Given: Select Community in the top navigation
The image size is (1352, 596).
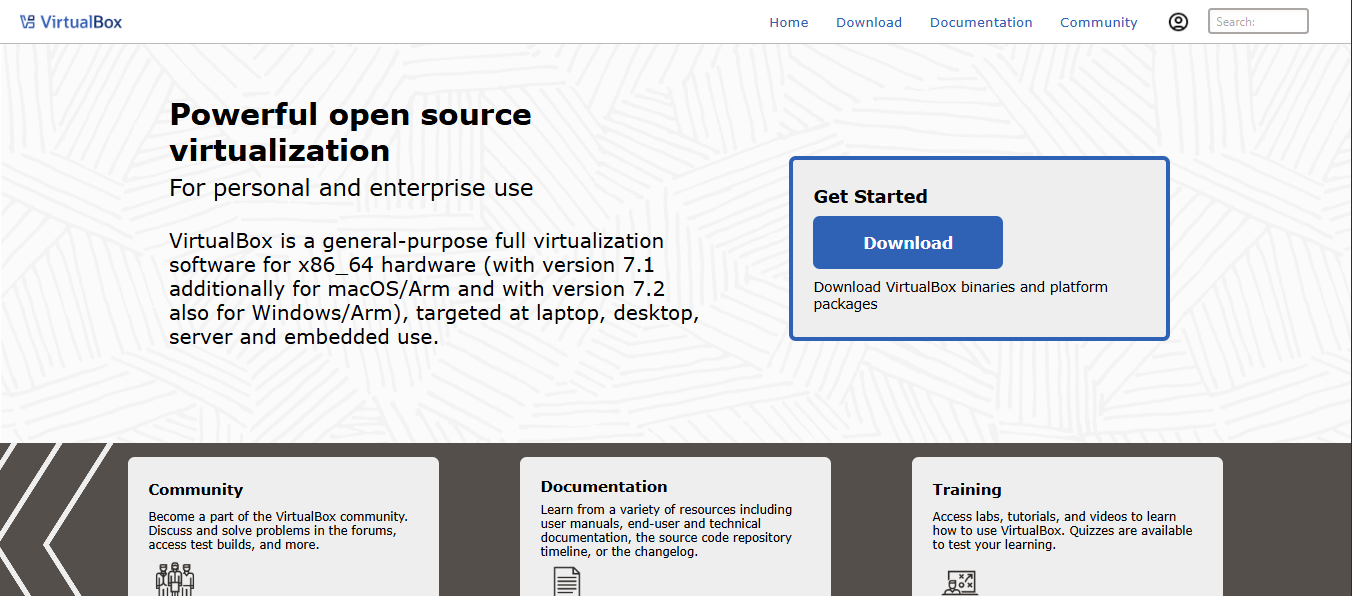Looking at the screenshot, I should [1098, 22].
